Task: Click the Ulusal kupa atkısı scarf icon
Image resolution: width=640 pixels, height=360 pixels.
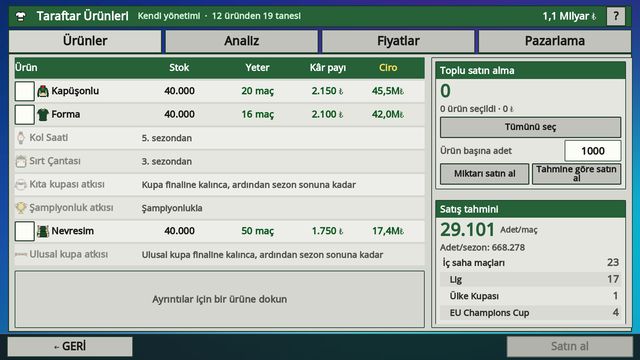Action: [21, 254]
